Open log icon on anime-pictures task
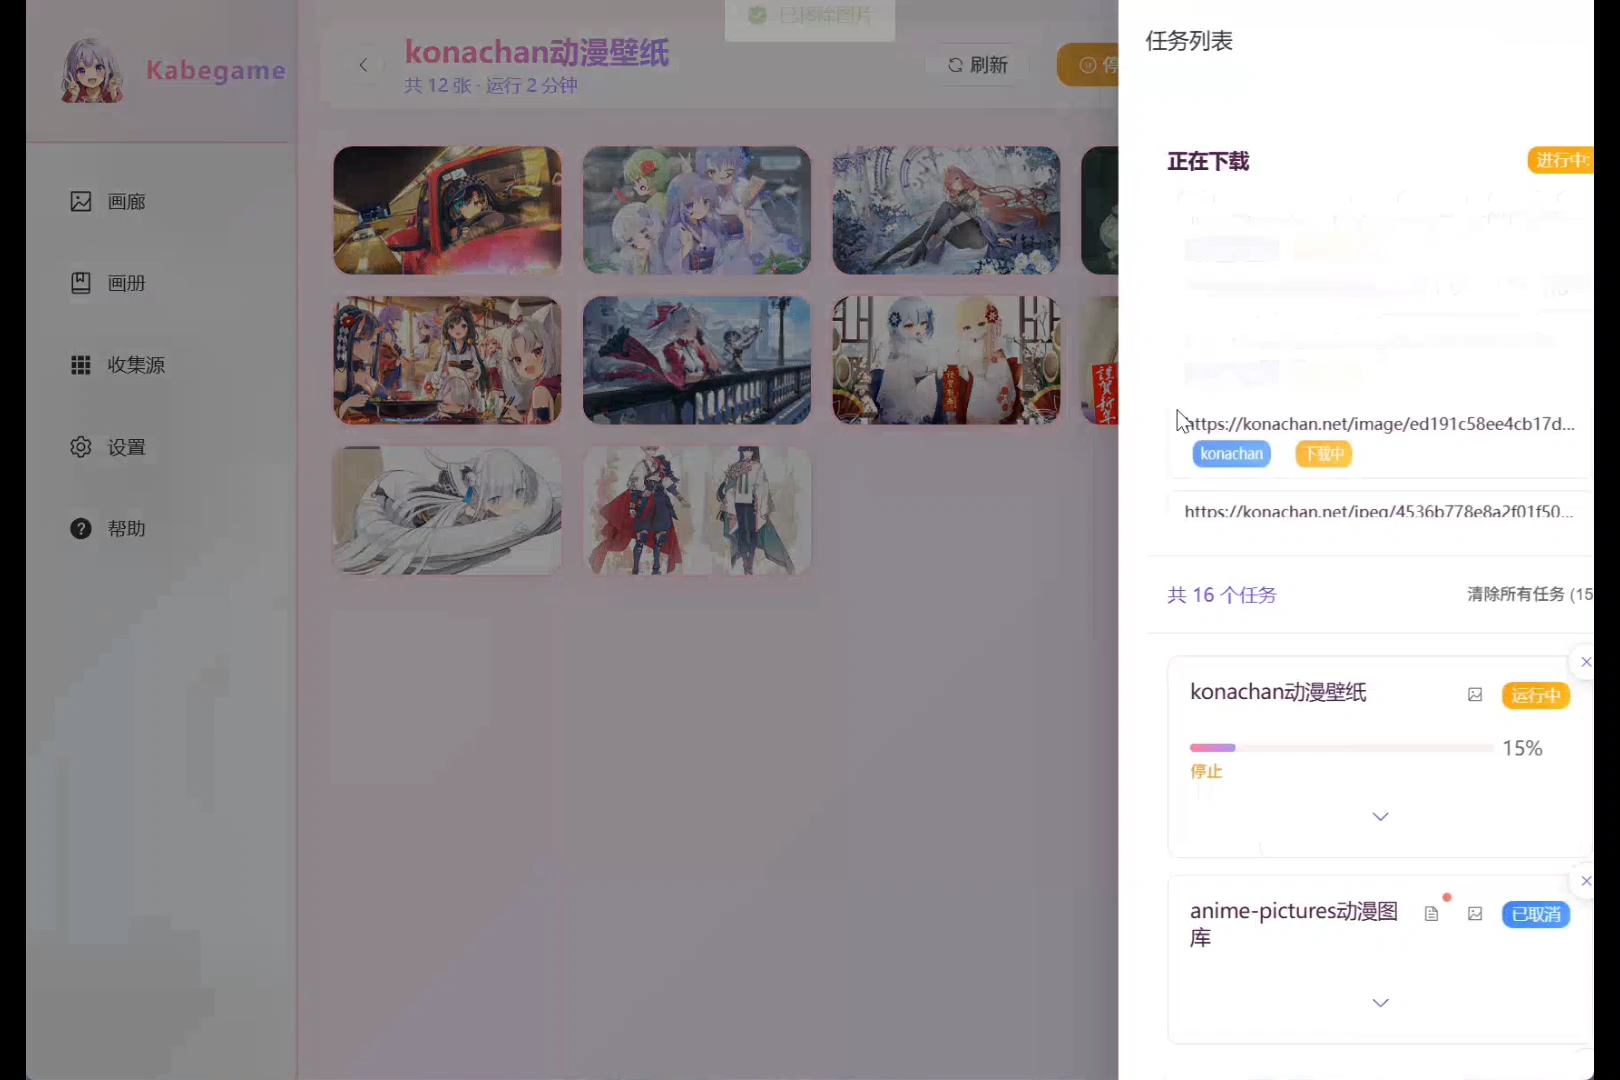This screenshot has height=1080, width=1620. [x=1432, y=914]
